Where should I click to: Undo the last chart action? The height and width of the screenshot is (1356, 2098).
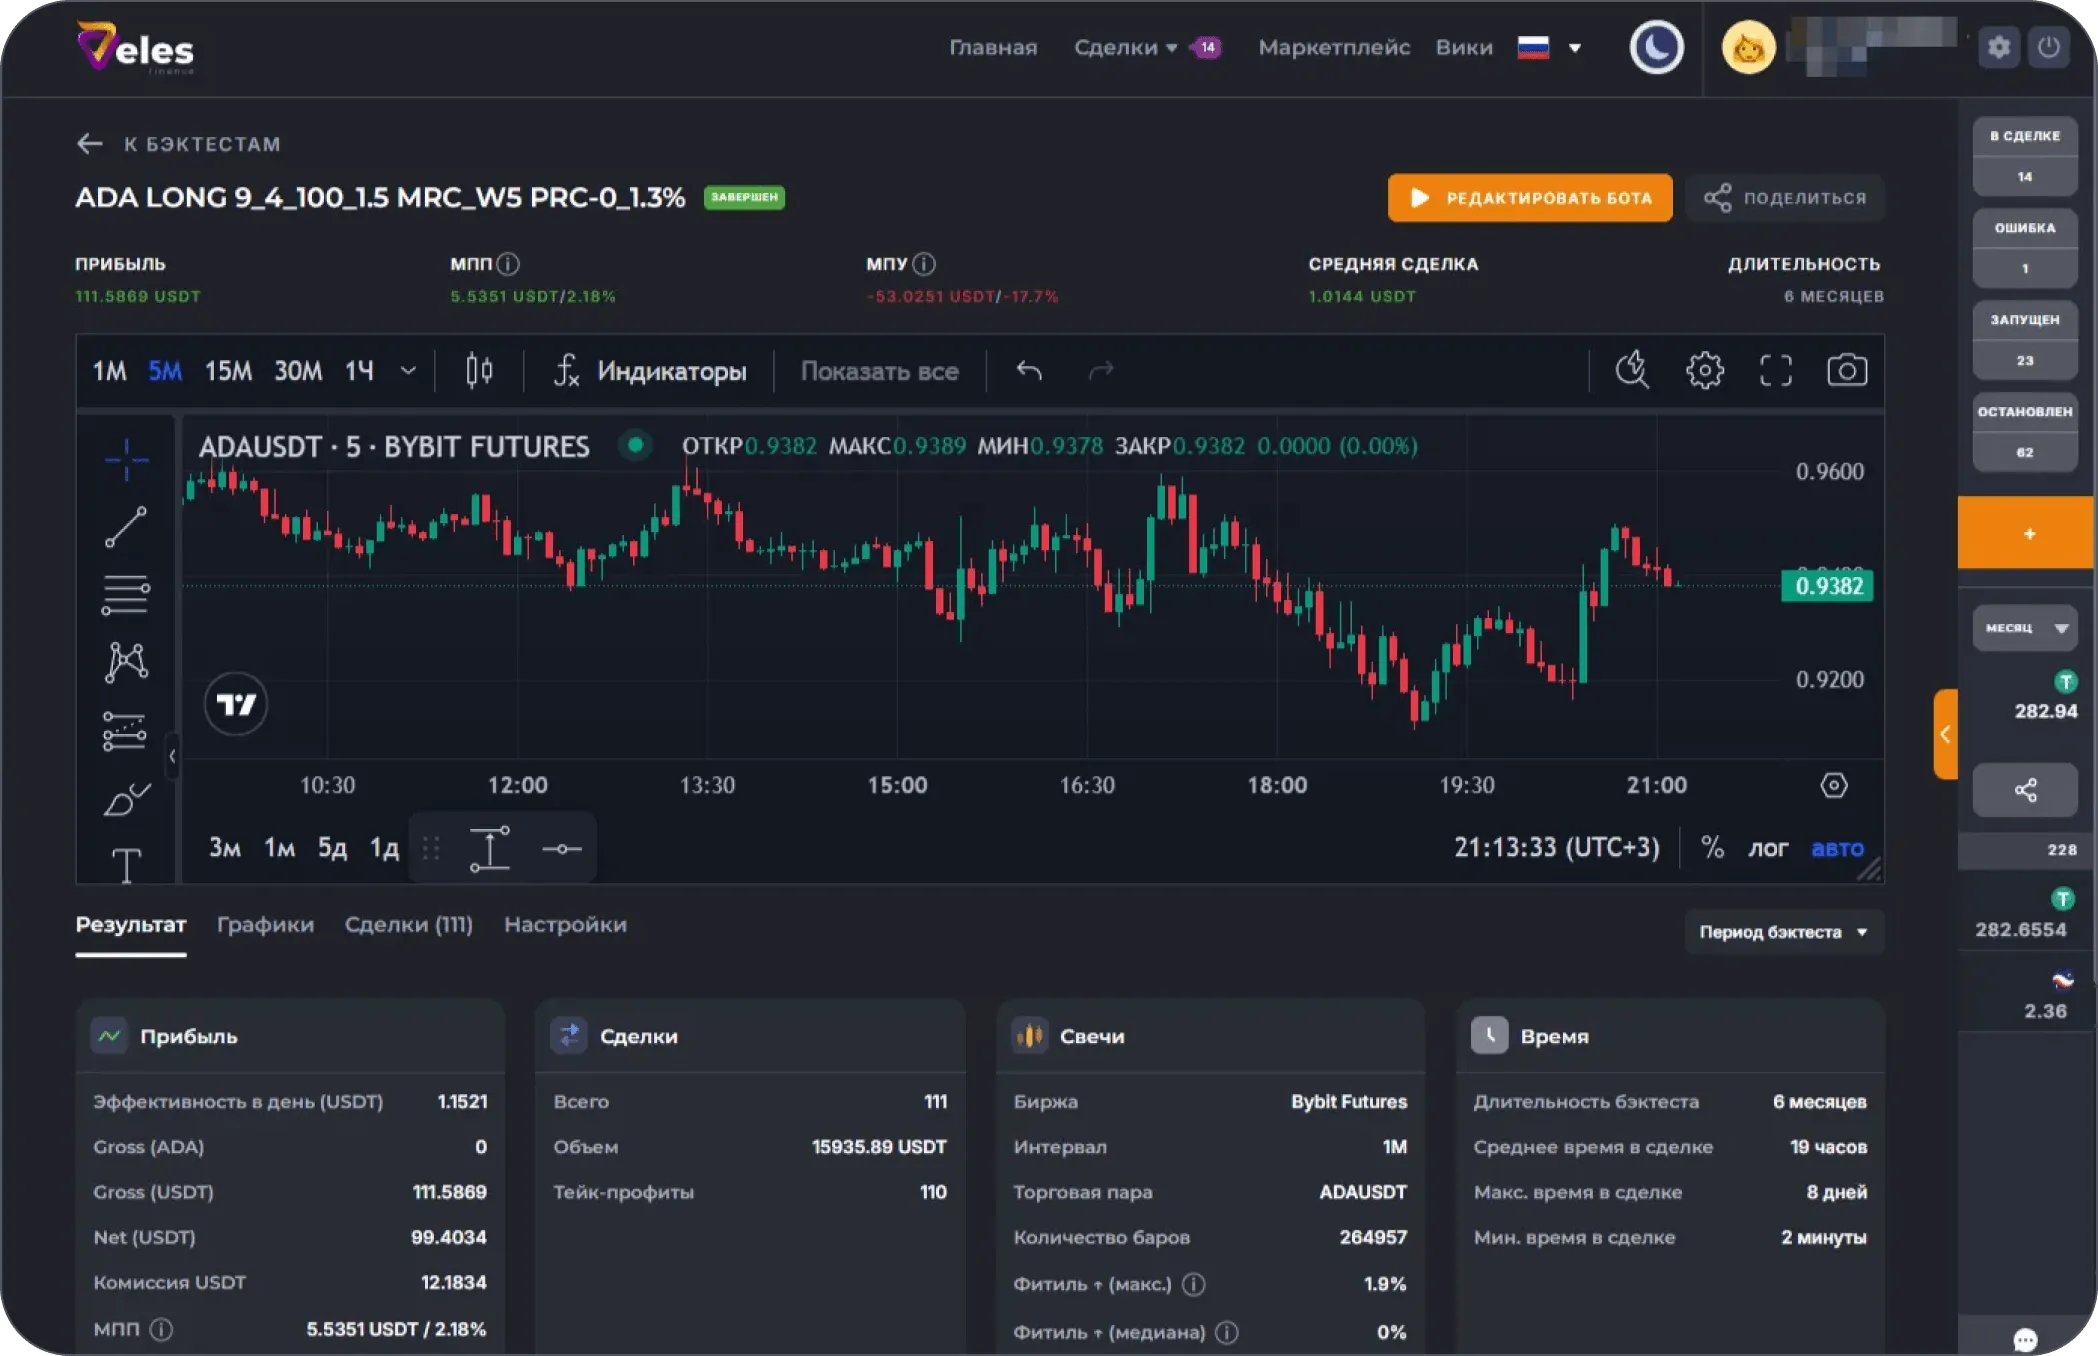pos(1029,371)
